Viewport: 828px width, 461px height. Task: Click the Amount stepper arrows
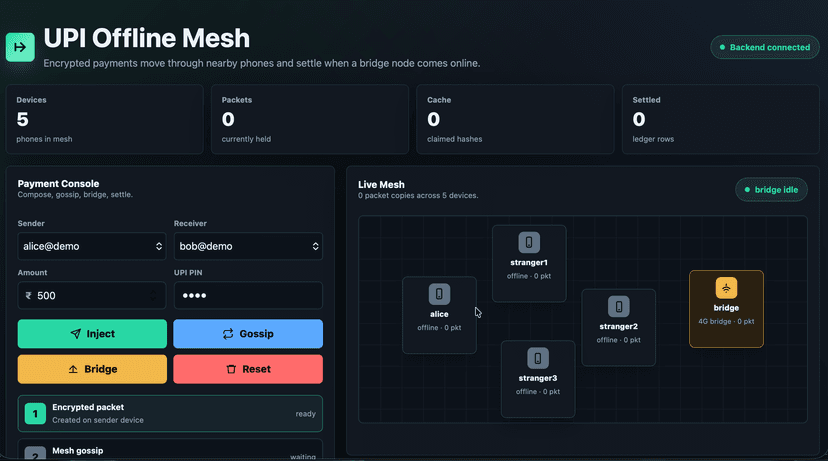[x=153, y=296]
